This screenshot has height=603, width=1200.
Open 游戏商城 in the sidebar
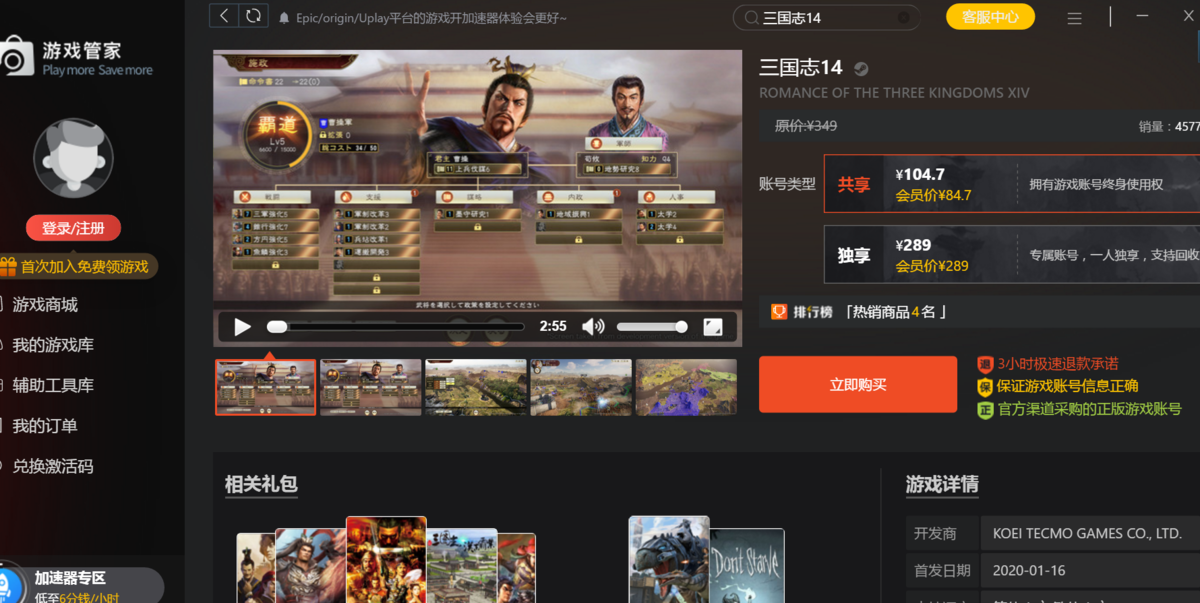(45, 304)
